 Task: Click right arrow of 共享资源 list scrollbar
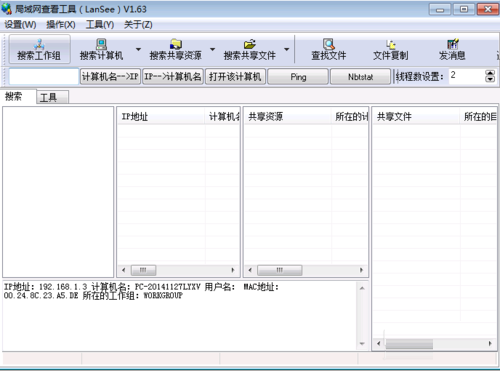[361, 270]
